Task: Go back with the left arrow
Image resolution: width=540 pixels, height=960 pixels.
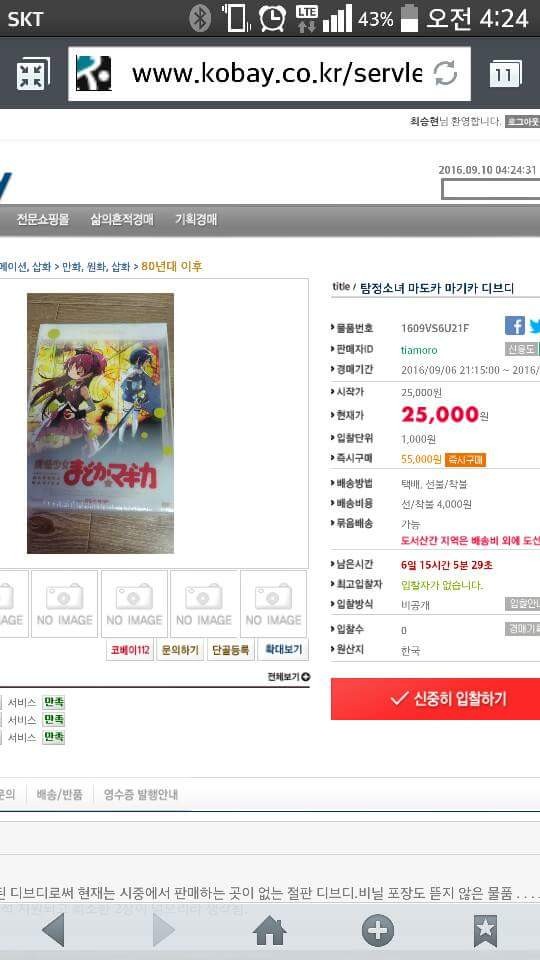Action: (54, 931)
